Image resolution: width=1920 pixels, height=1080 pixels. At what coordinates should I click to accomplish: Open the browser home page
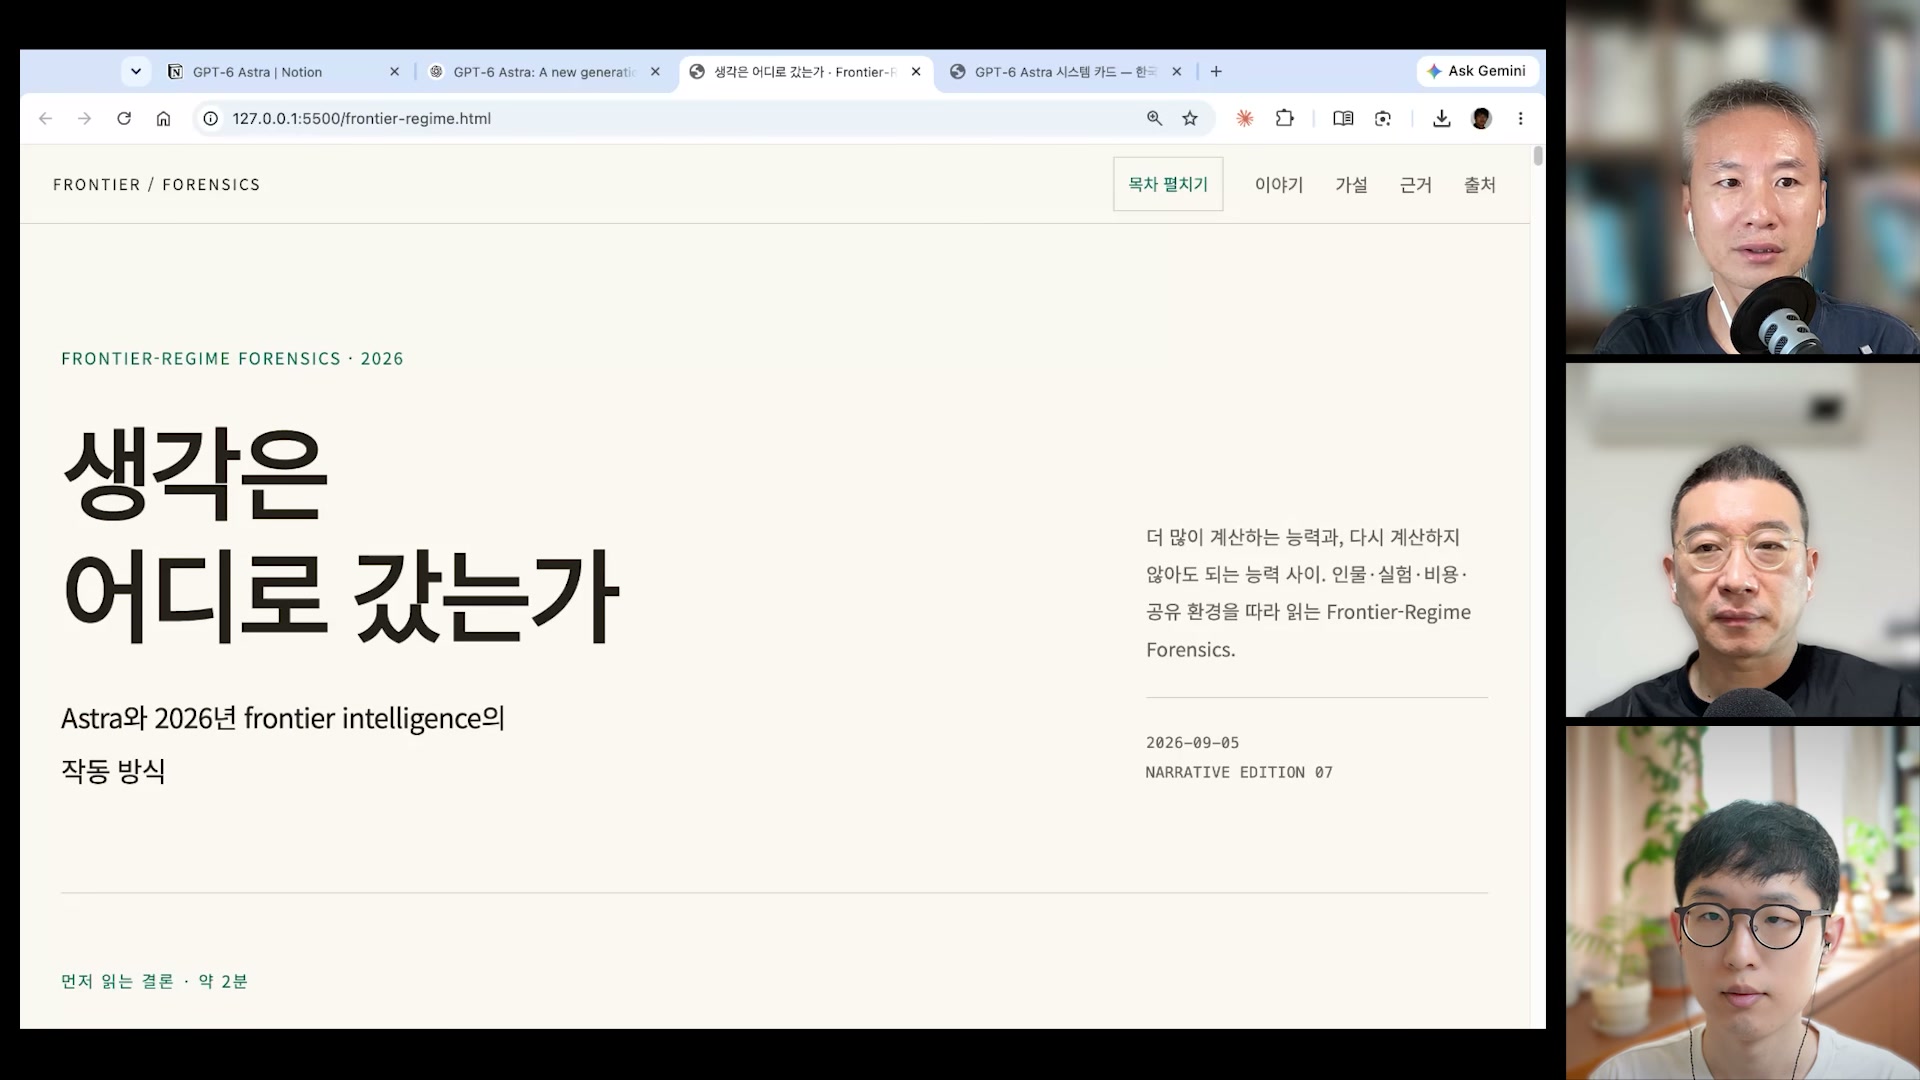pos(163,118)
